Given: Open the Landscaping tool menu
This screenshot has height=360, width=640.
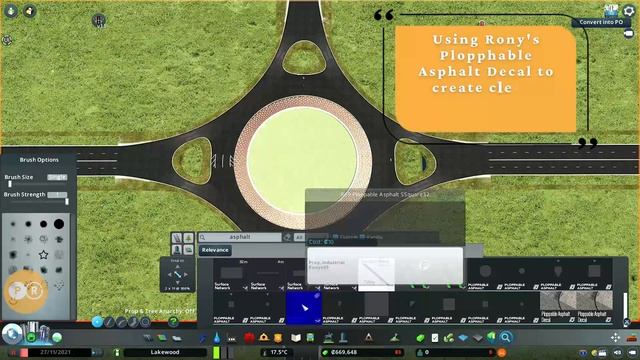Looking at the screenshot, I should coord(395,338).
